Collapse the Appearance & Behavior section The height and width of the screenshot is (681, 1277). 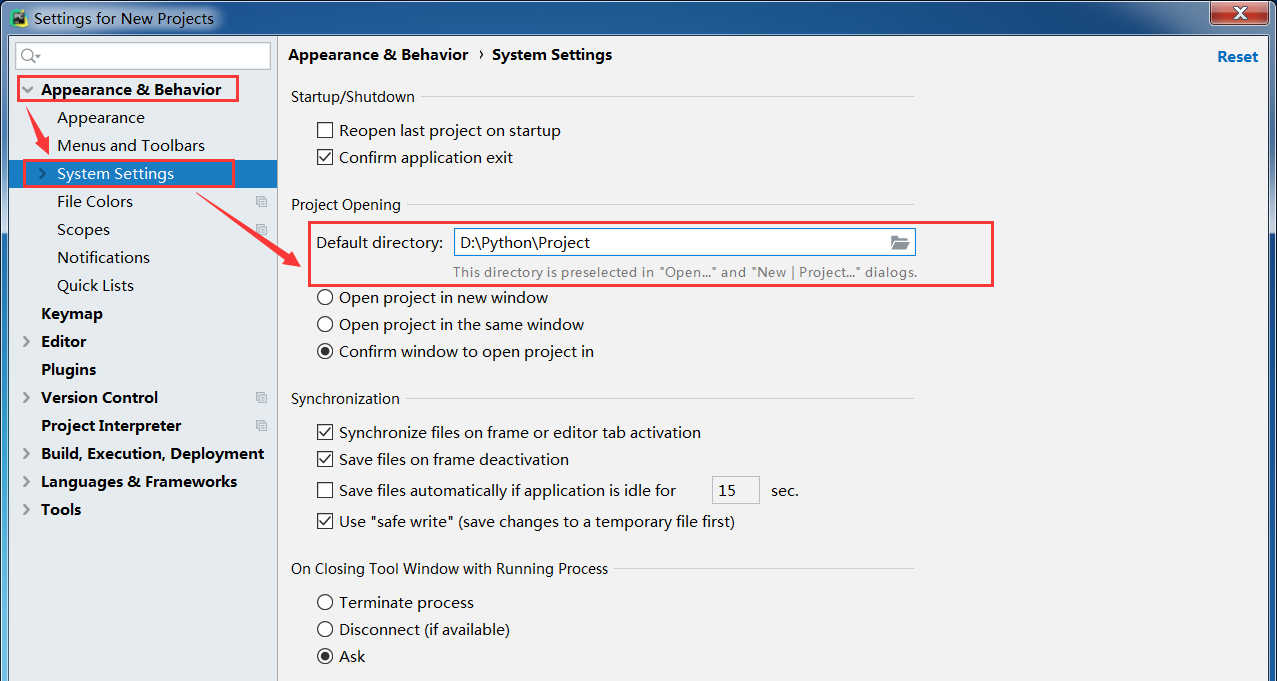point(27,90)
